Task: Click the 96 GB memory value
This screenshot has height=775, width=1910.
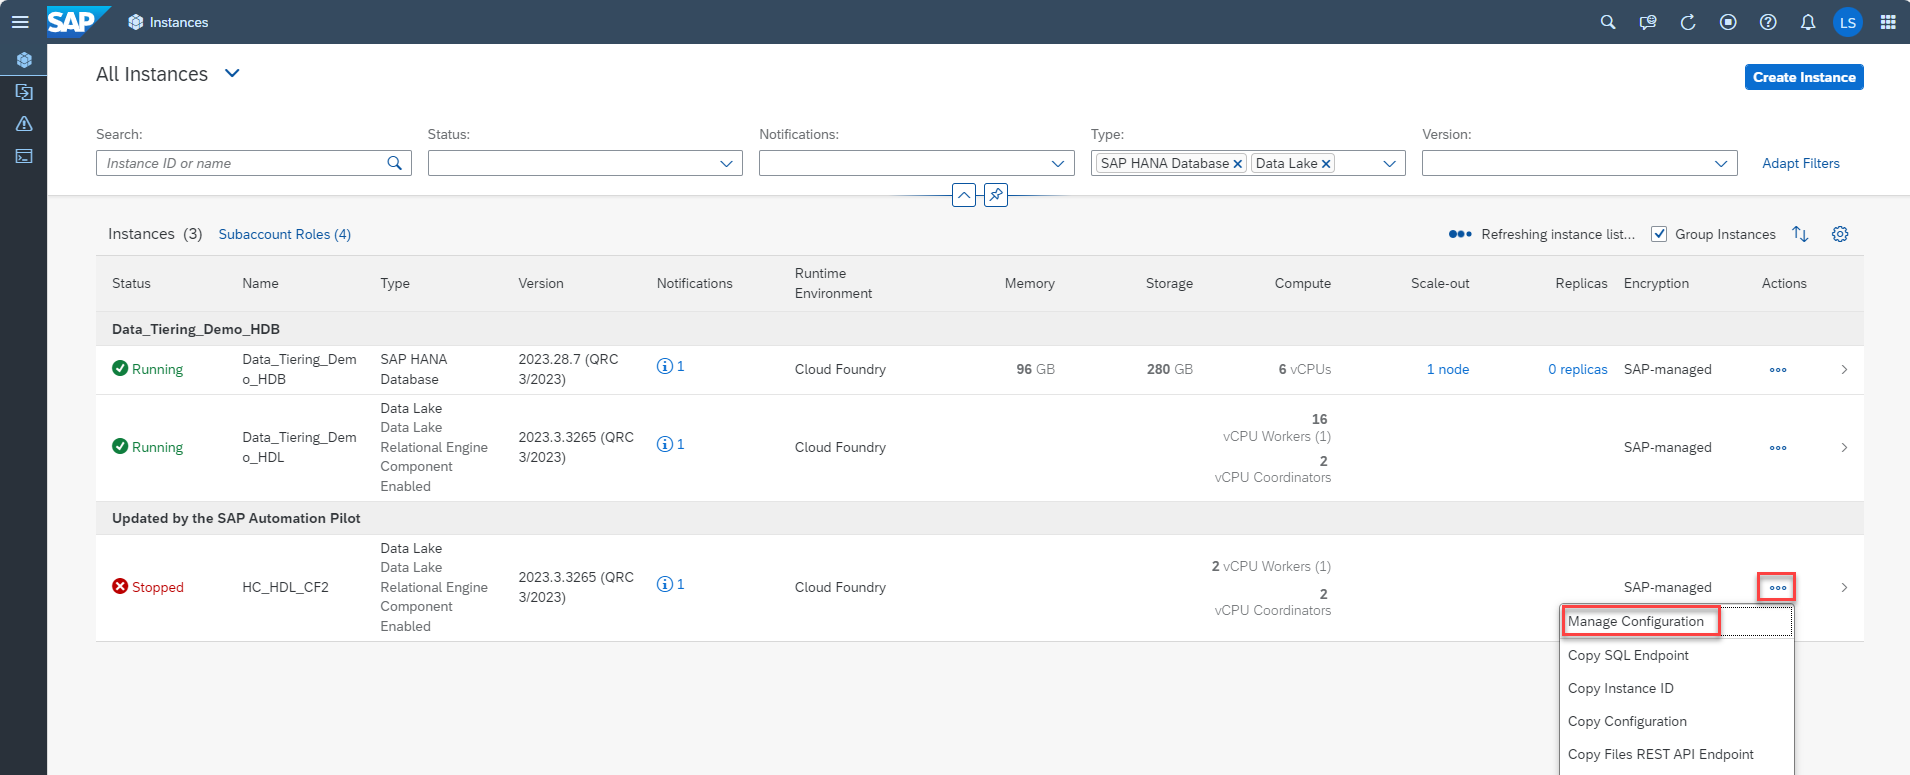Action: pyautogui.click(x=1035, y=369)
